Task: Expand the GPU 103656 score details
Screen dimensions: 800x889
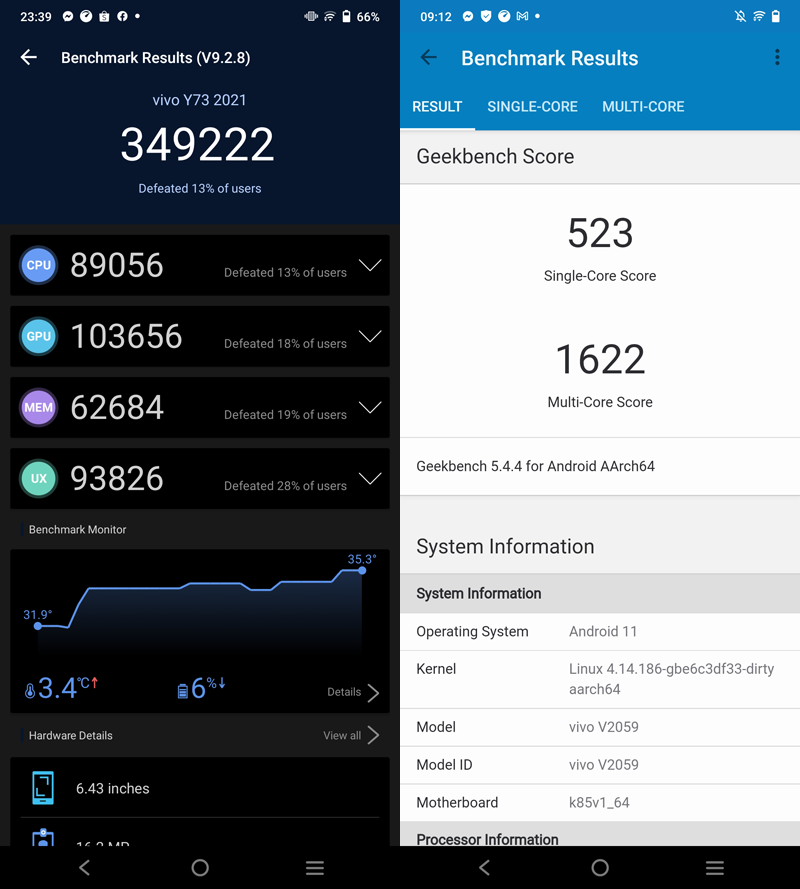Action: click(x=370, y=336)
